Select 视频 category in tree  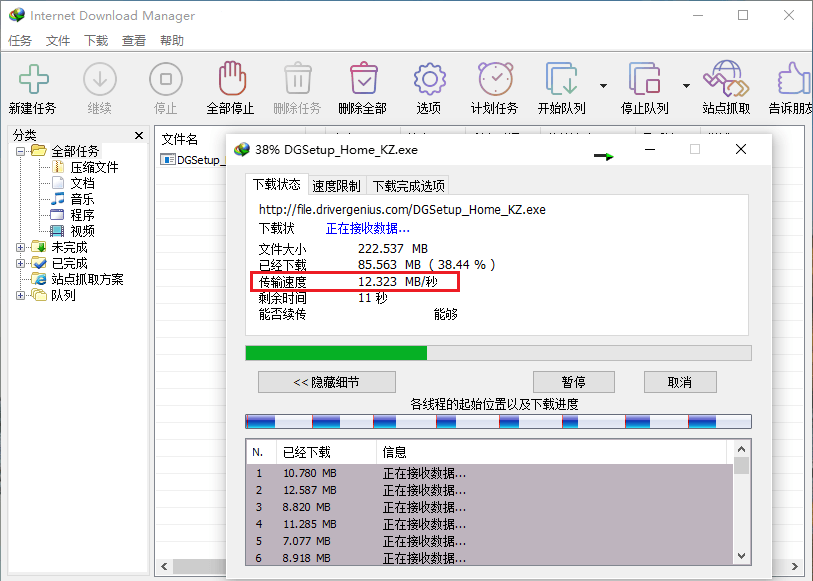(x=82, y=231)
